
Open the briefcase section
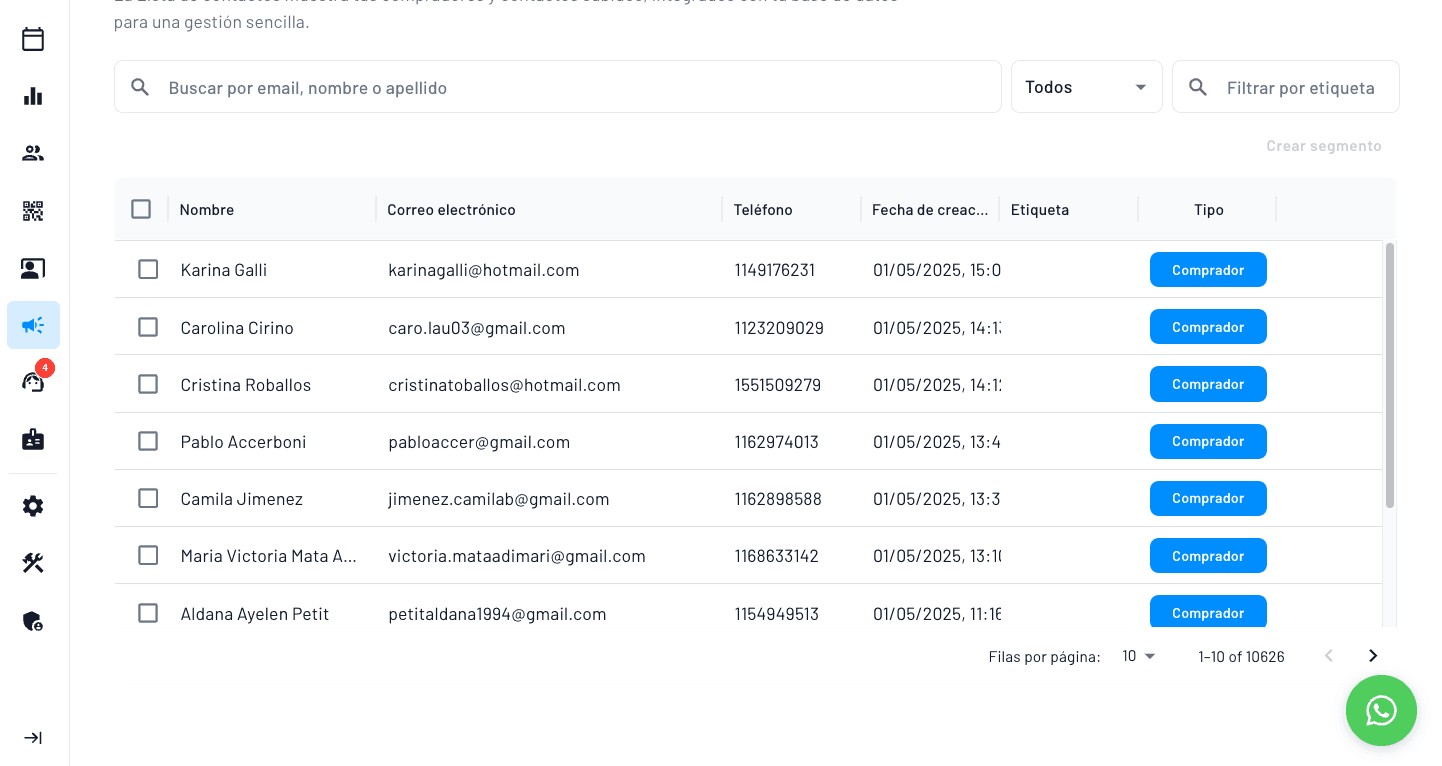point(33,440)
